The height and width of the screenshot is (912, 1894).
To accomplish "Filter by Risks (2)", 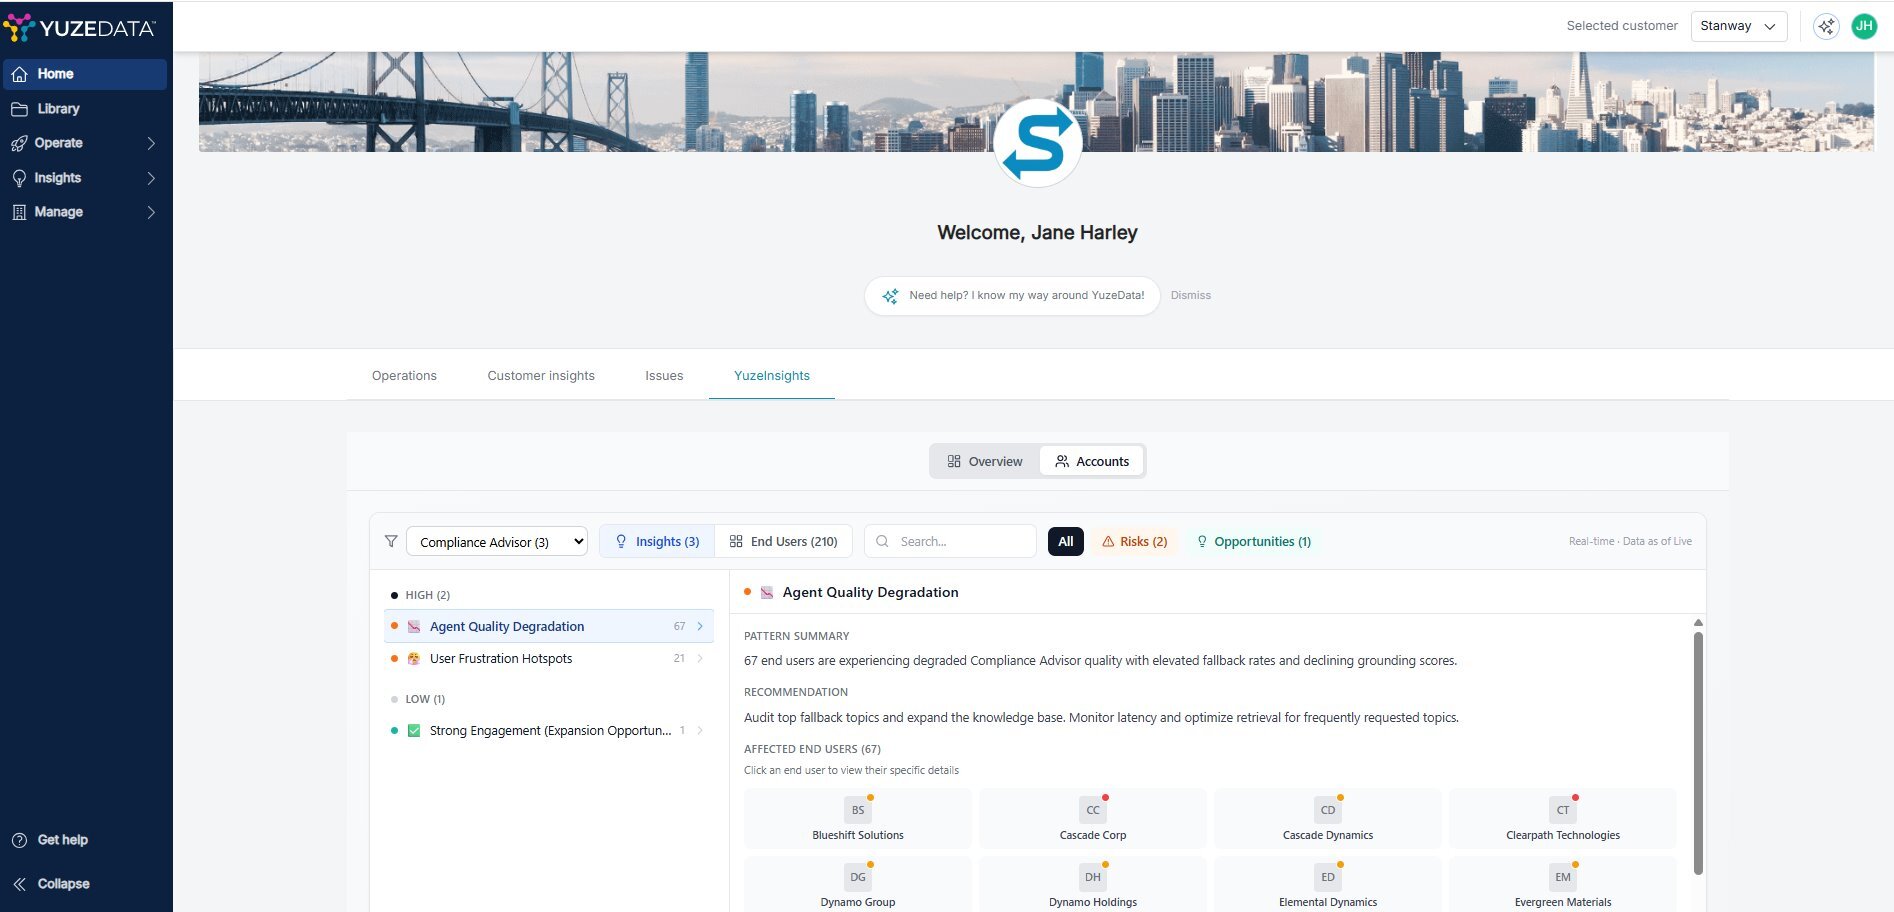I will pyautogui.click(x=1134, y=541).
